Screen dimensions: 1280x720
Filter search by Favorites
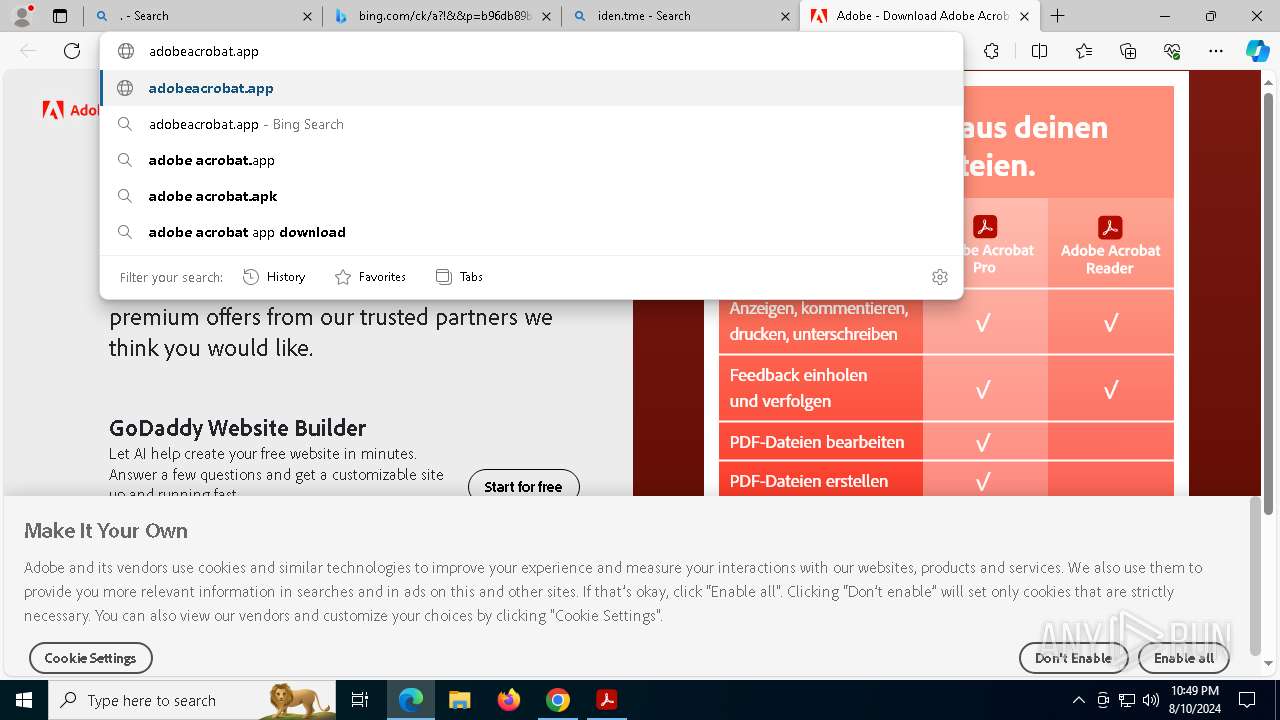pyautogui.click(x=370, y=277)
